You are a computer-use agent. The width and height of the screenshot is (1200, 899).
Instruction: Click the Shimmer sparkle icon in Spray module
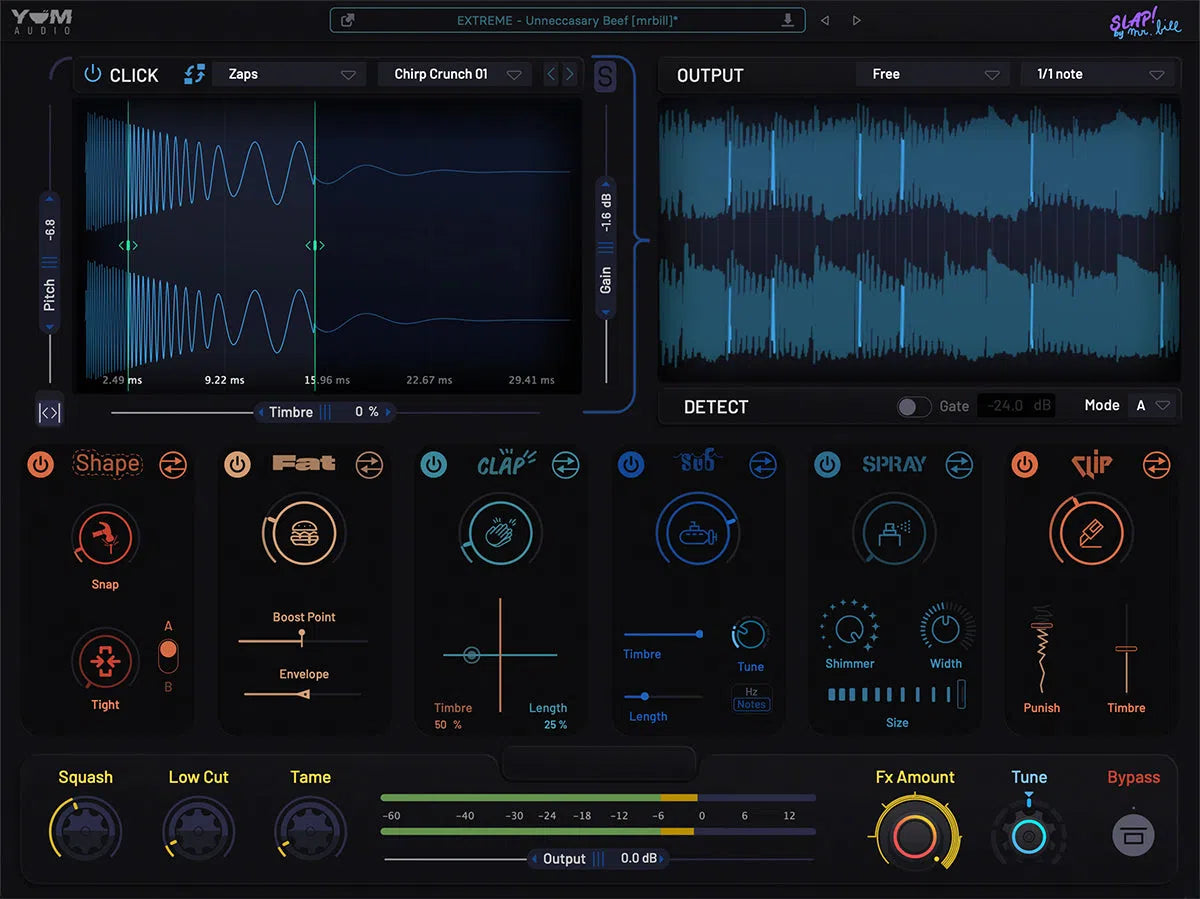(848, 630)
